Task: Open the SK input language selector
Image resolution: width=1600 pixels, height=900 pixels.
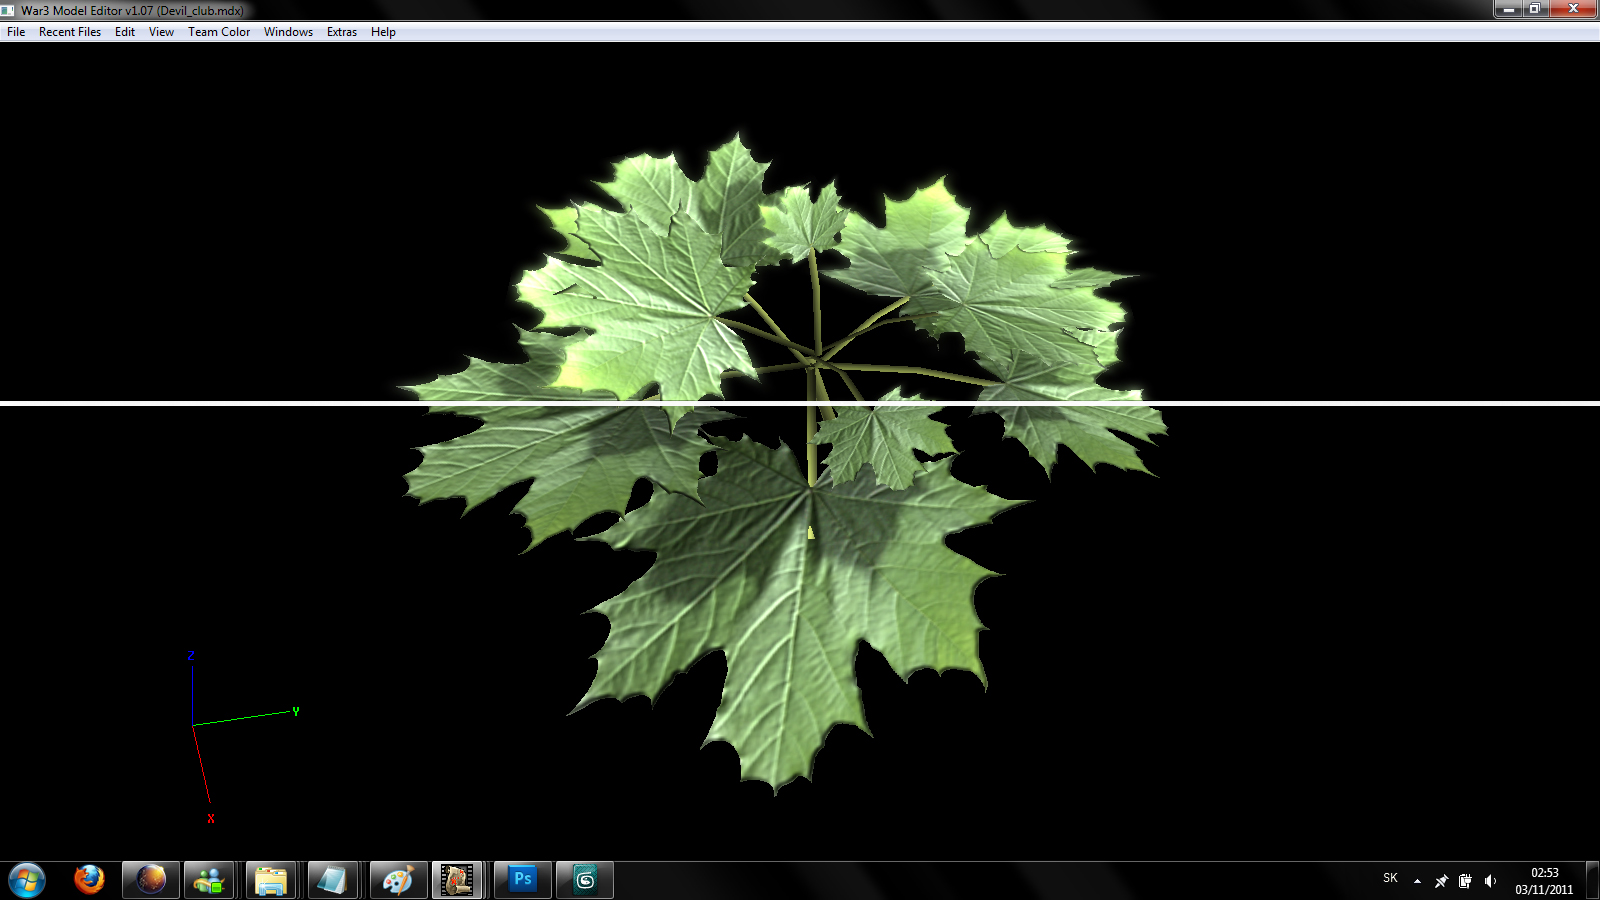Action: tap(1390, 878)
